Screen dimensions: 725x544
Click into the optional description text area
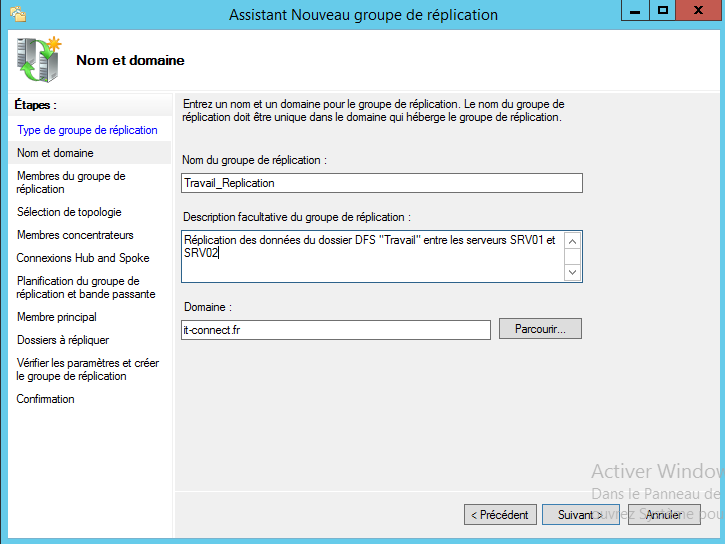point(372,256)
